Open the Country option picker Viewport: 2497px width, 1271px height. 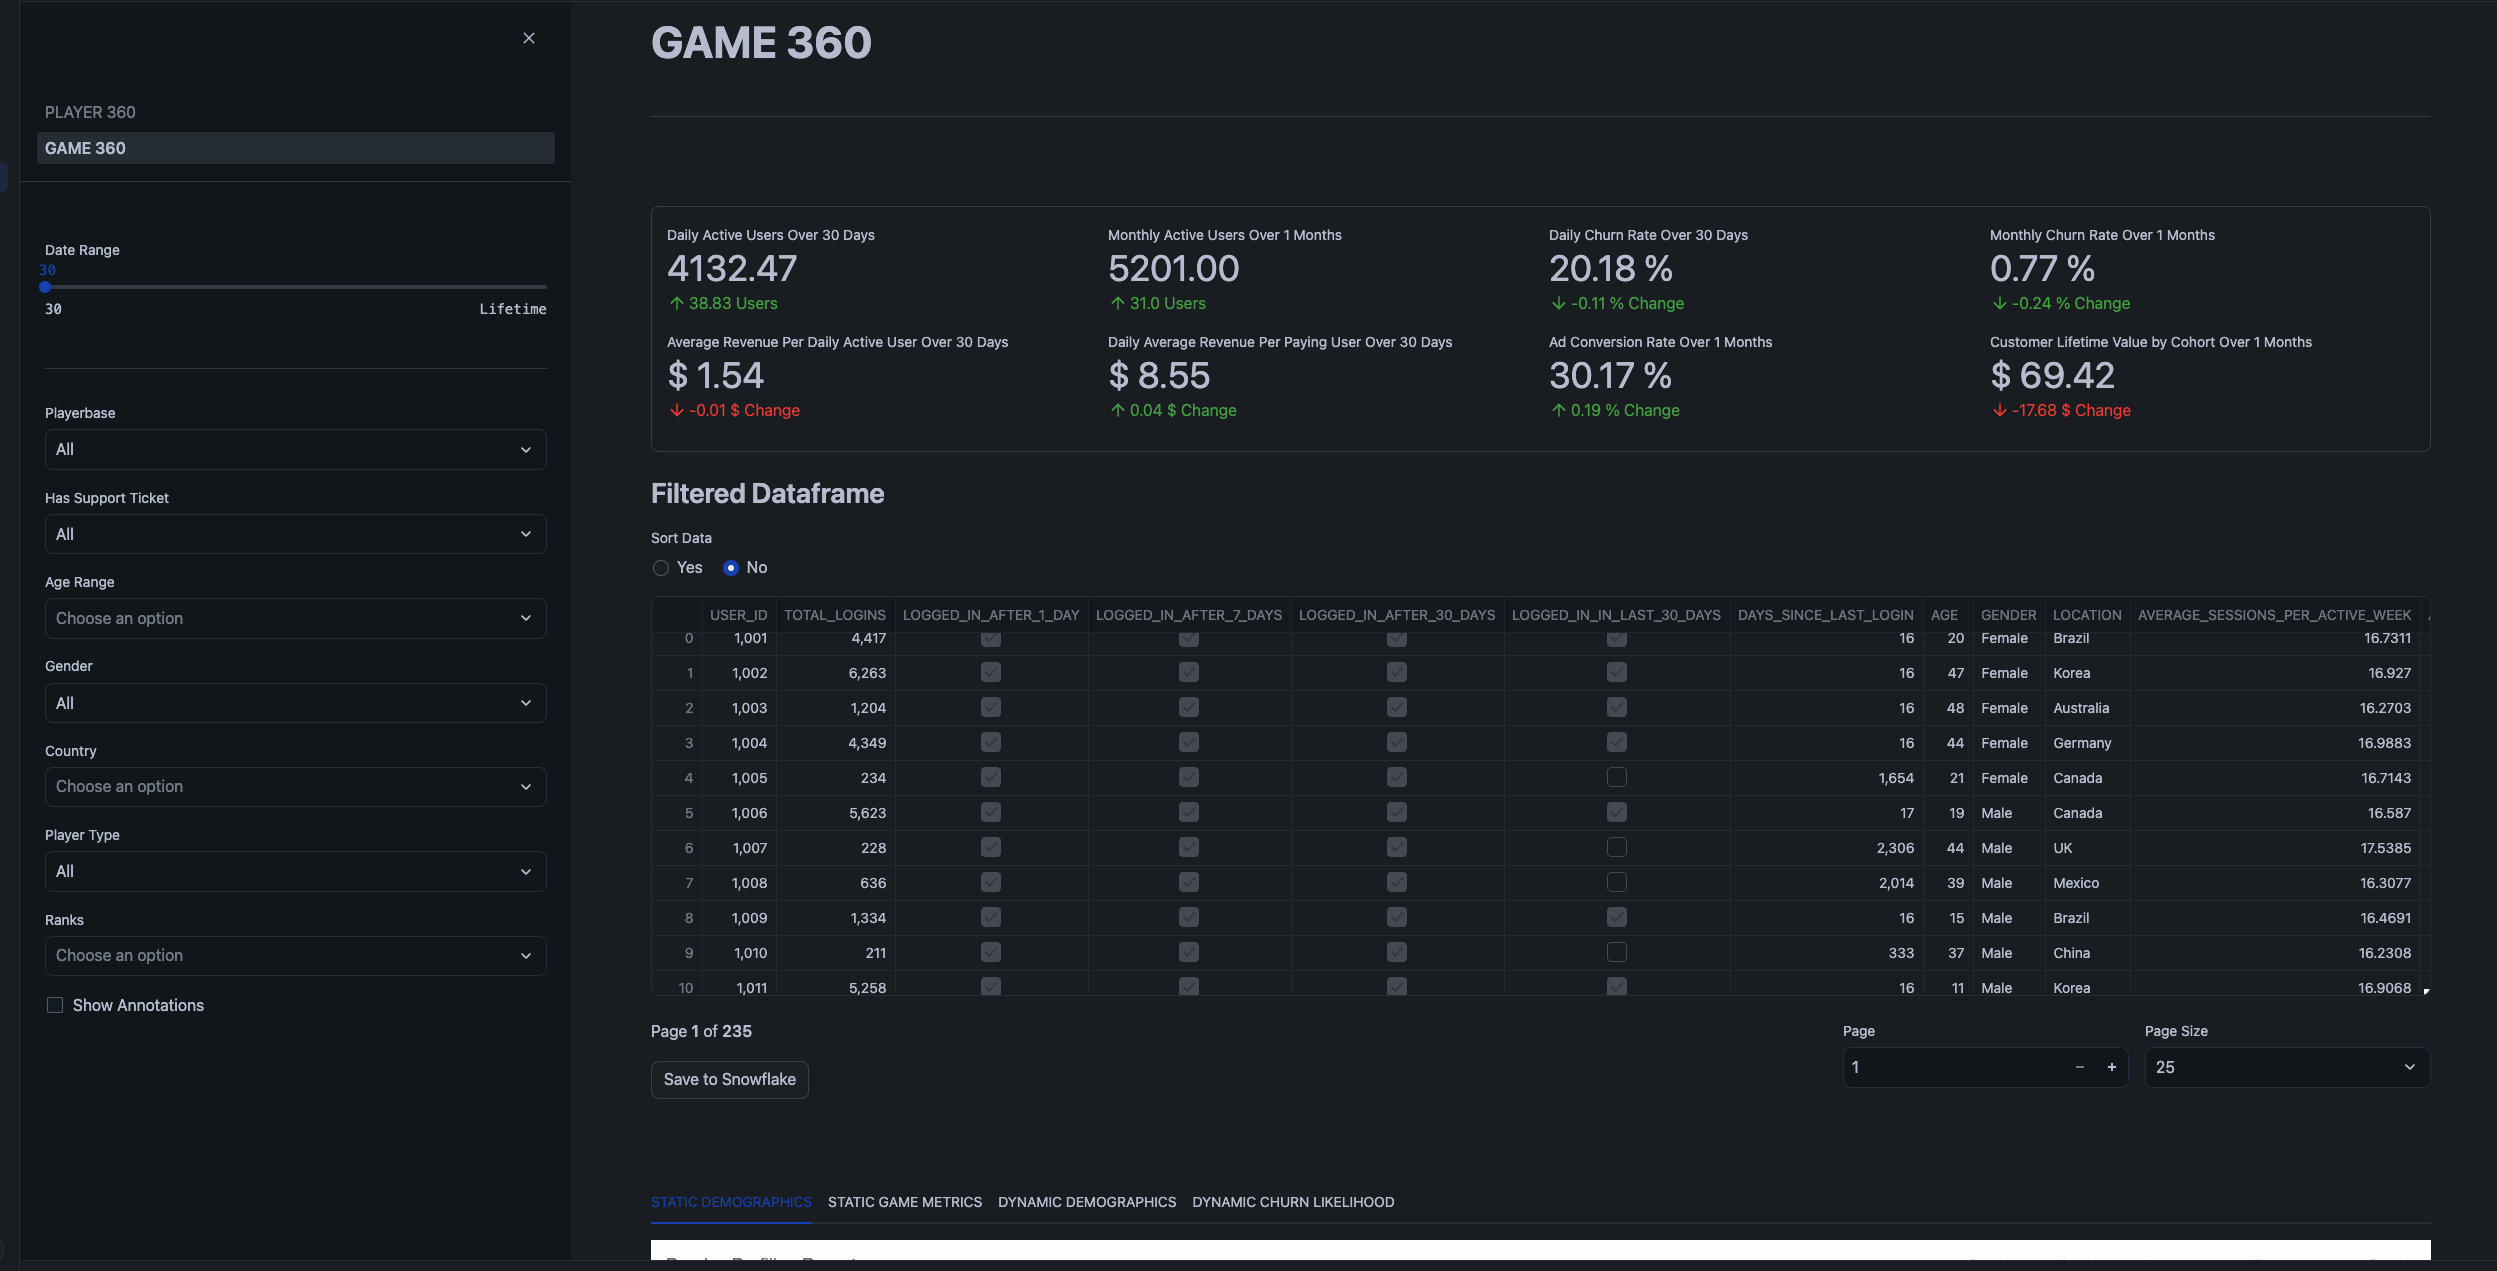295,786
